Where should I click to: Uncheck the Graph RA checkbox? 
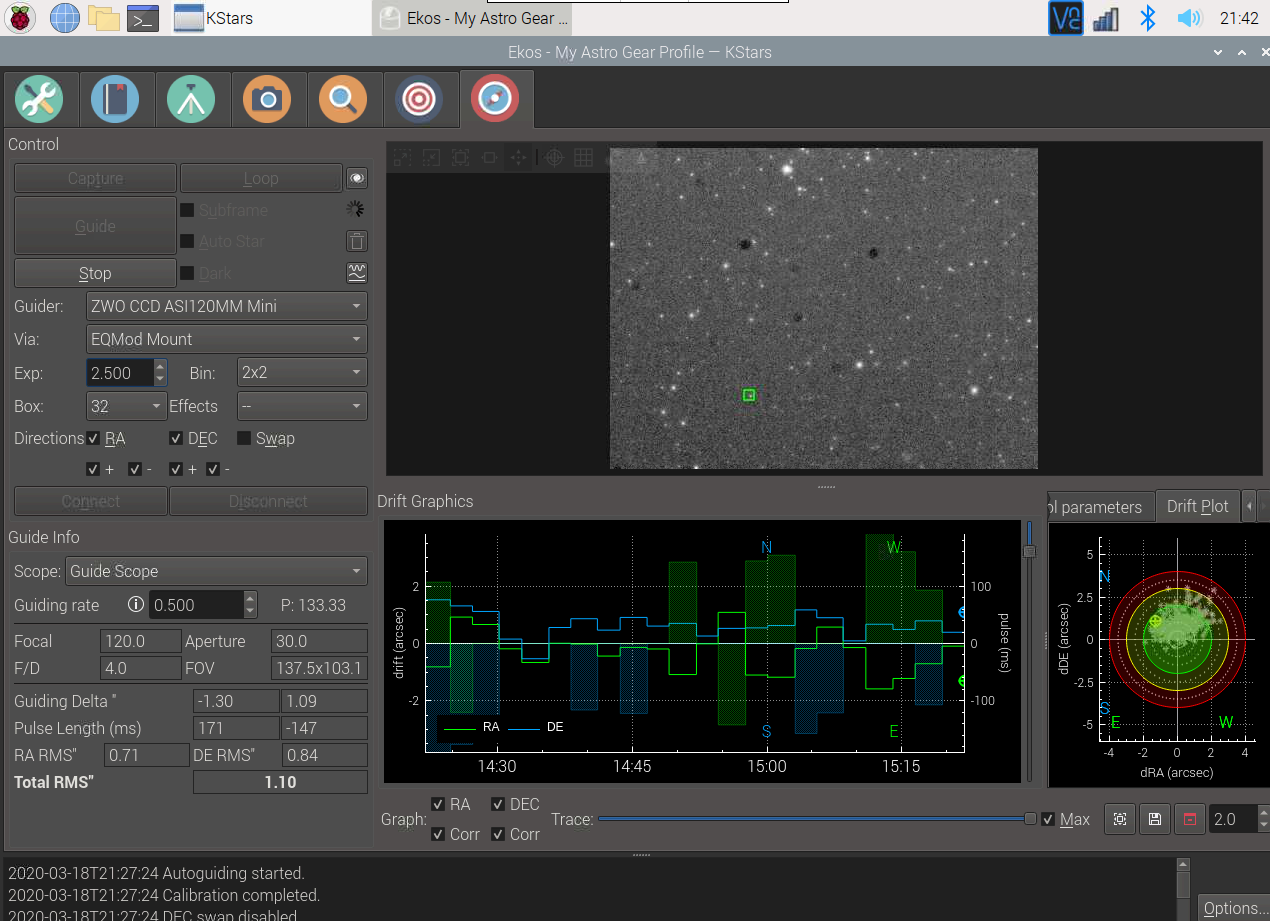[438, 804]
